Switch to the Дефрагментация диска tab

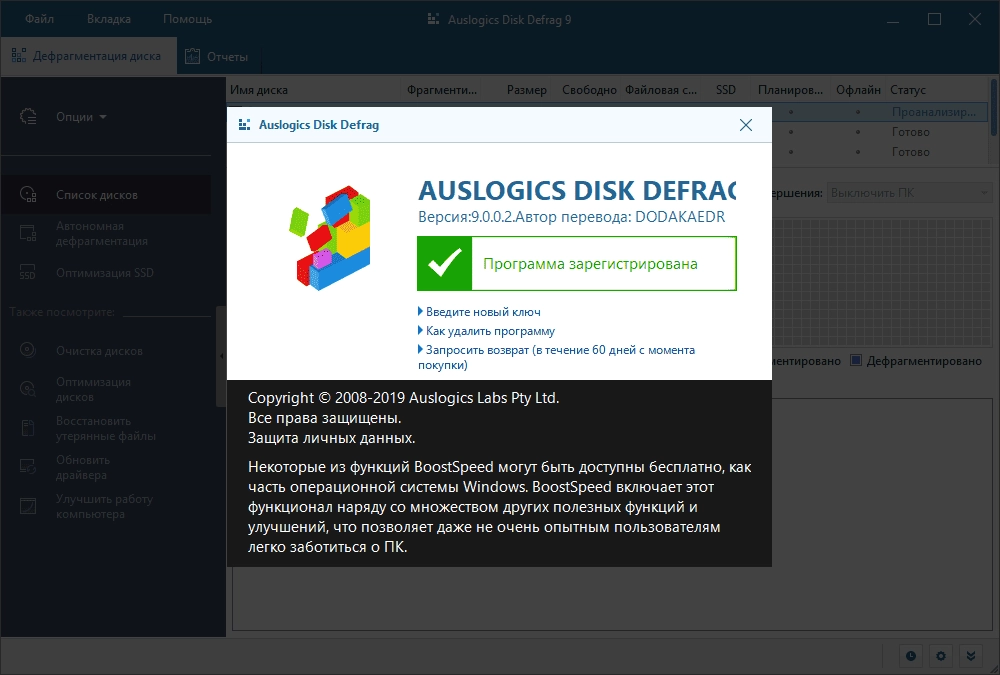89,56
